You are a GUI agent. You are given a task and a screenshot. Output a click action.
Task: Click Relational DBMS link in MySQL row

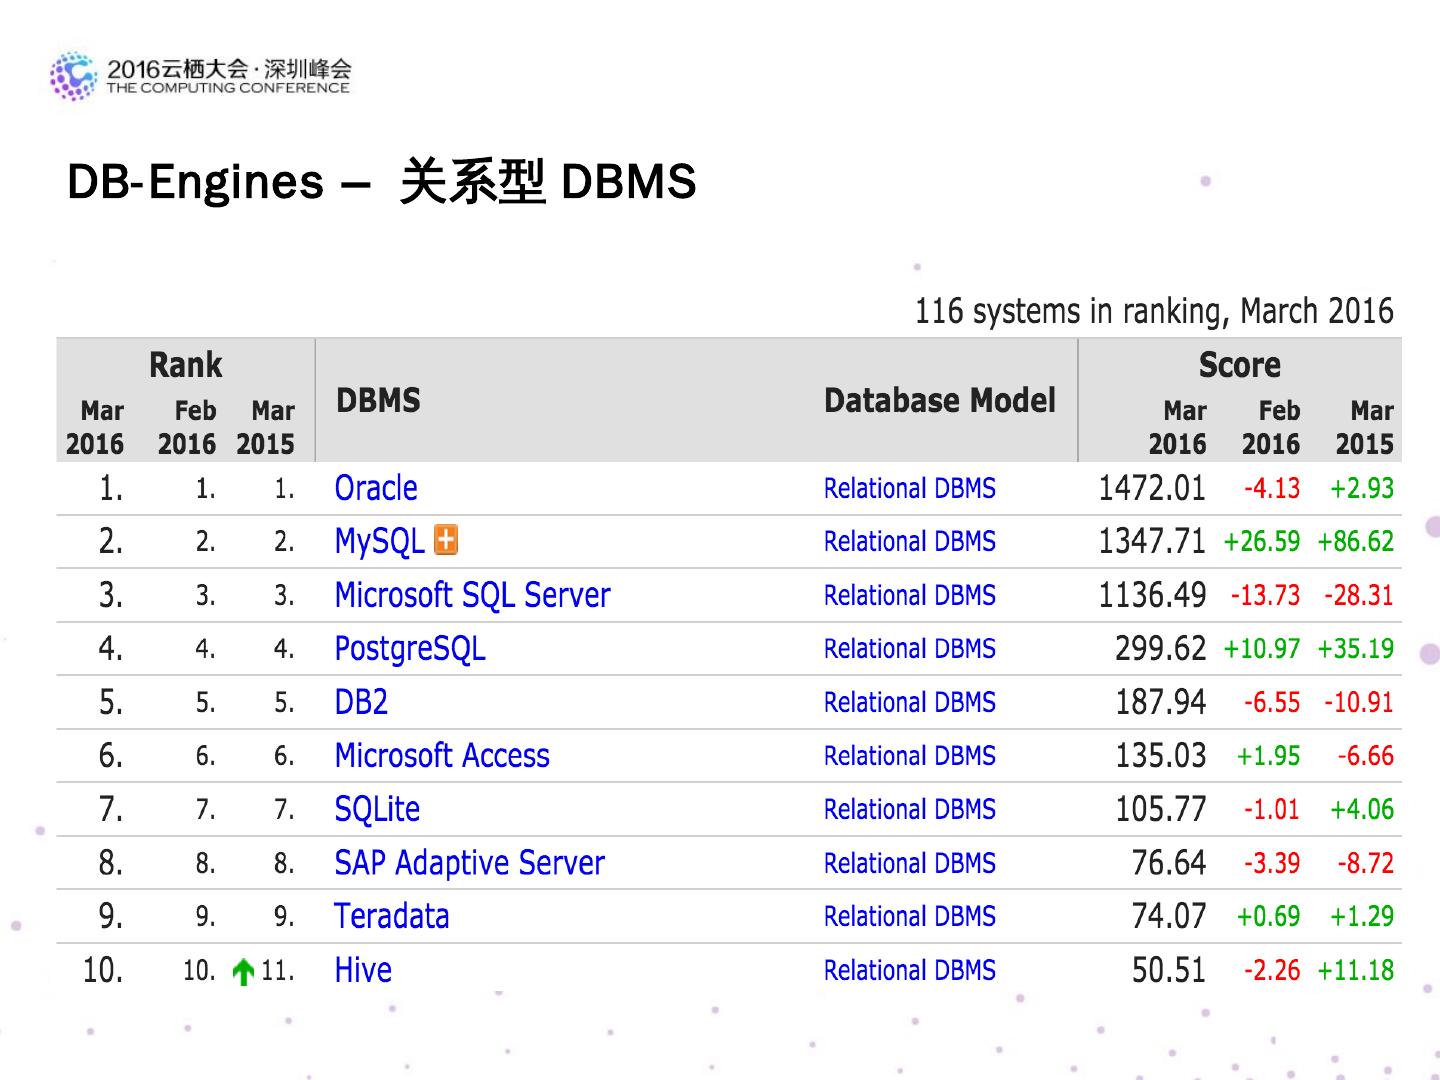[x=910, y=541]
